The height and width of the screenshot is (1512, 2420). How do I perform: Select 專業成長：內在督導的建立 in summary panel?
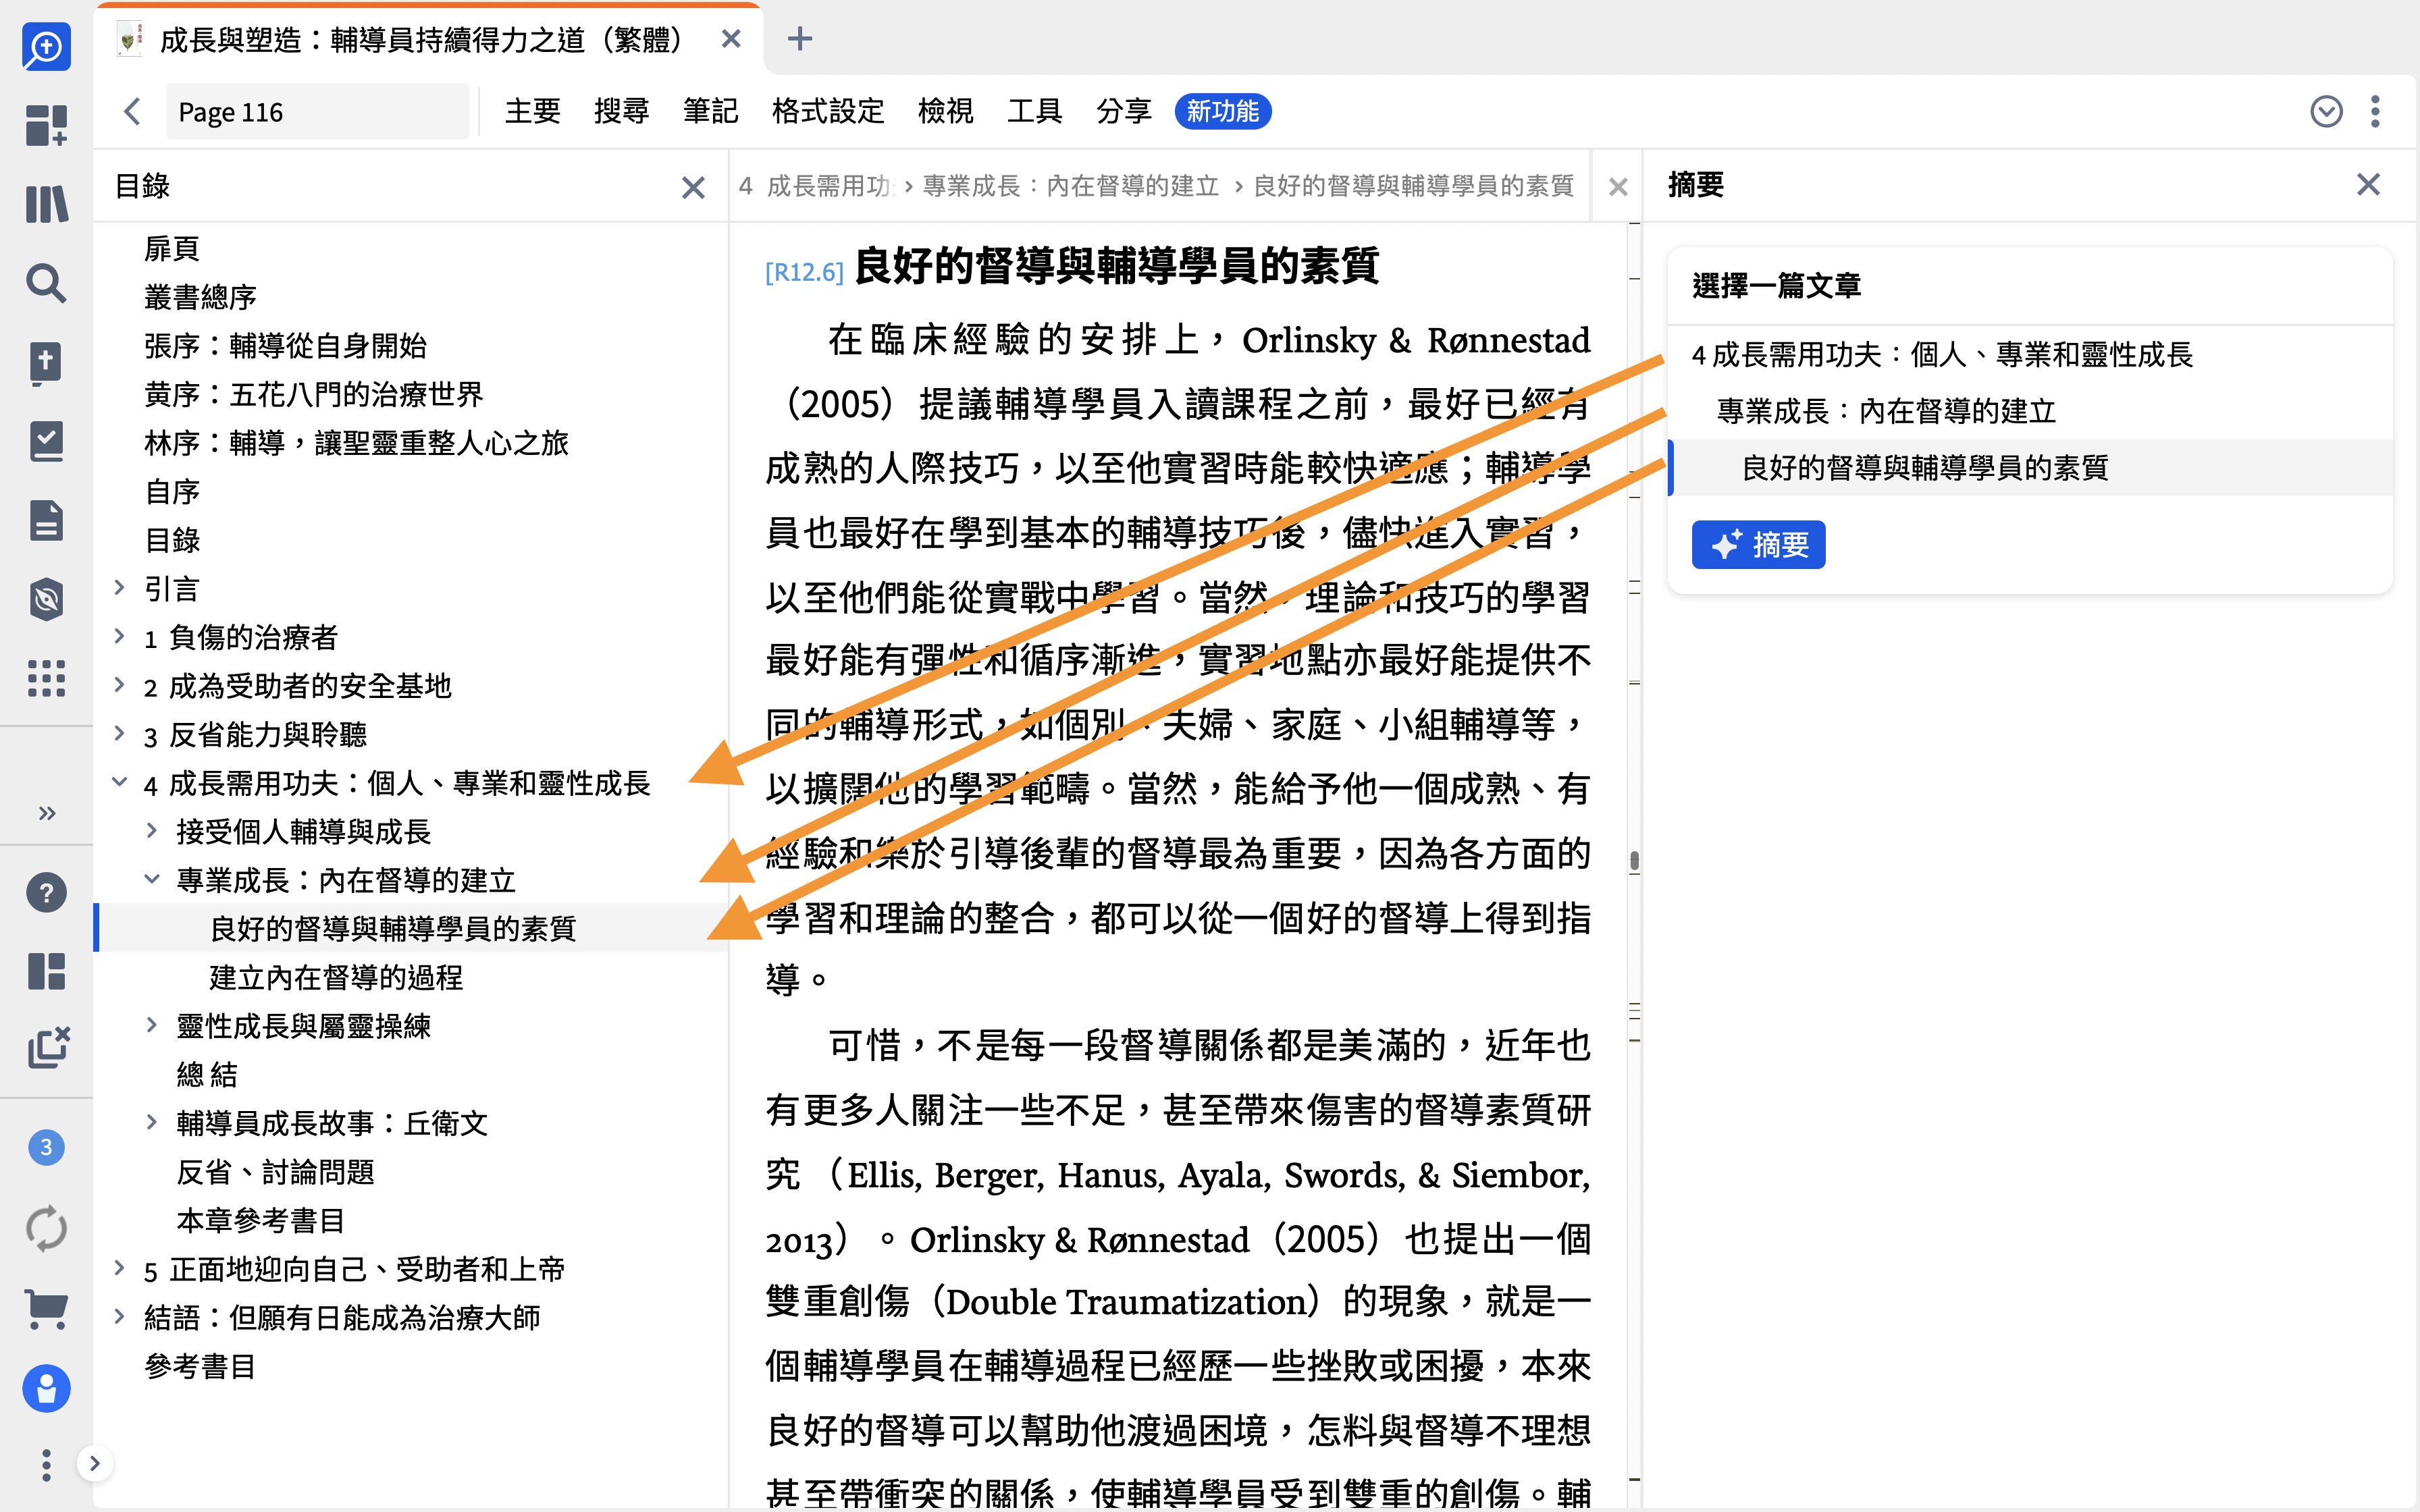1886,411
